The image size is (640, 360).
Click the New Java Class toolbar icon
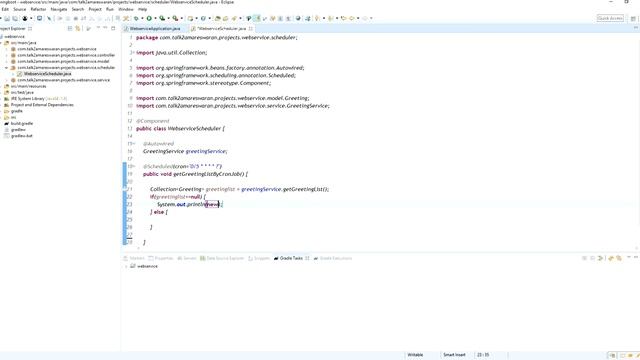[x=203, y=18]
